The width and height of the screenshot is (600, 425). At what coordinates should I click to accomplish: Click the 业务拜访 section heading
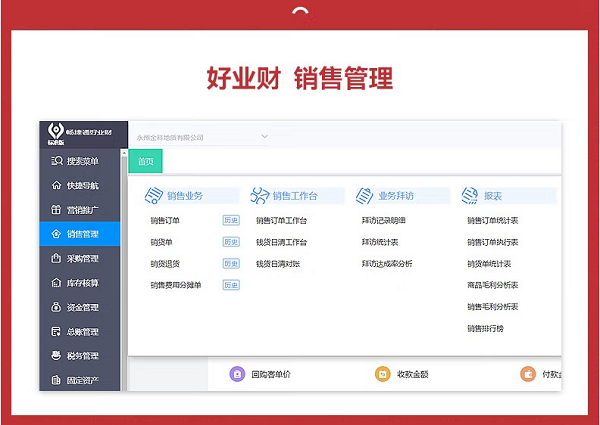(x=396, y=196)
